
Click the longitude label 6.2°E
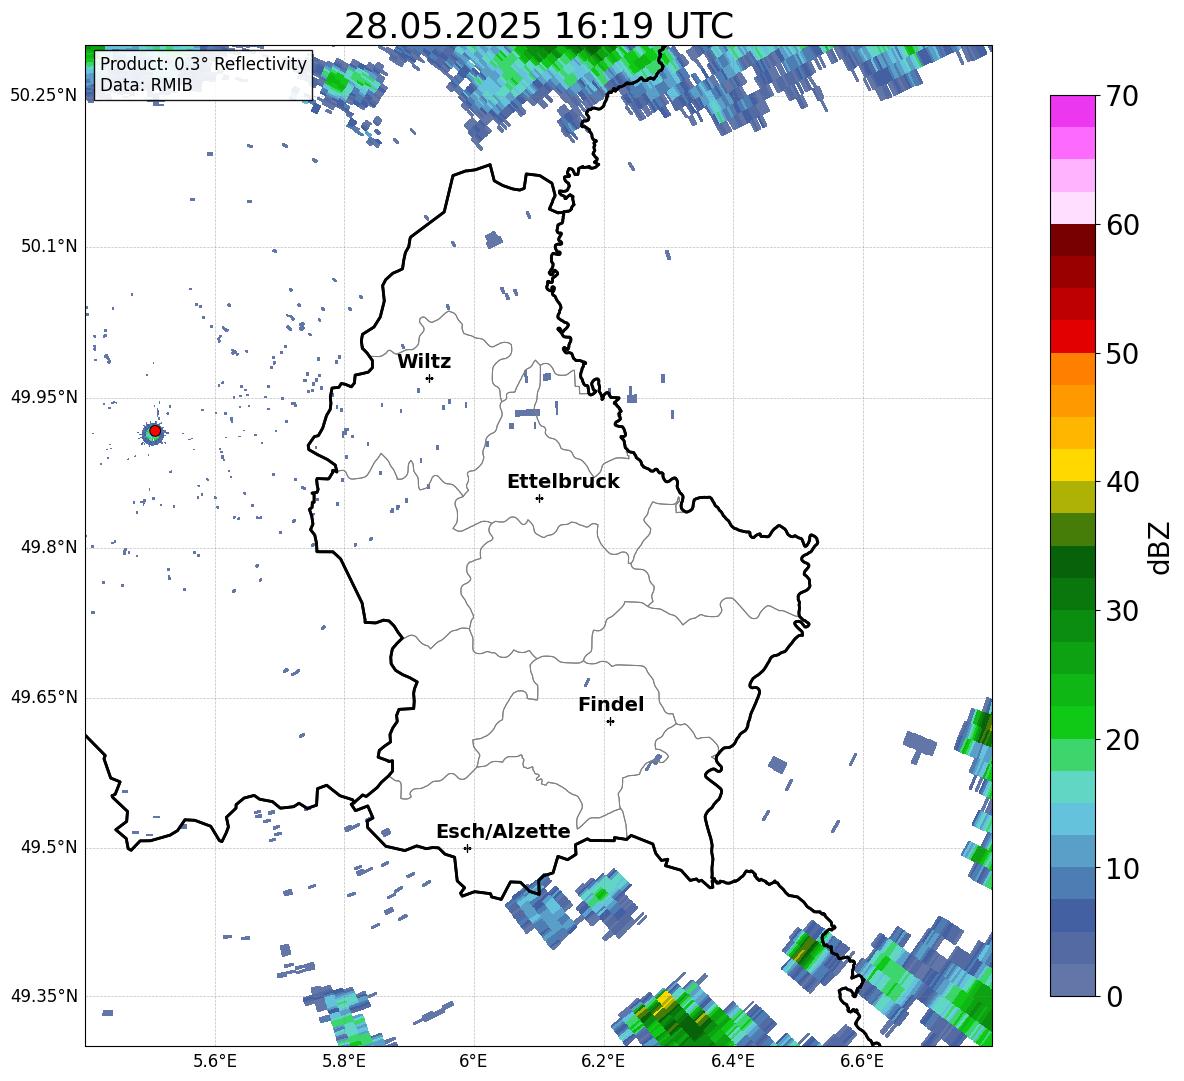pyautogui.click(x=603, y=1061)
